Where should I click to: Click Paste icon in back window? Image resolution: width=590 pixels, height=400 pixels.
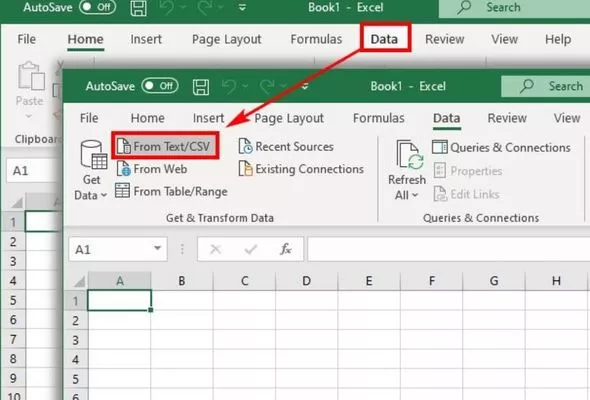tap(31, 76)
